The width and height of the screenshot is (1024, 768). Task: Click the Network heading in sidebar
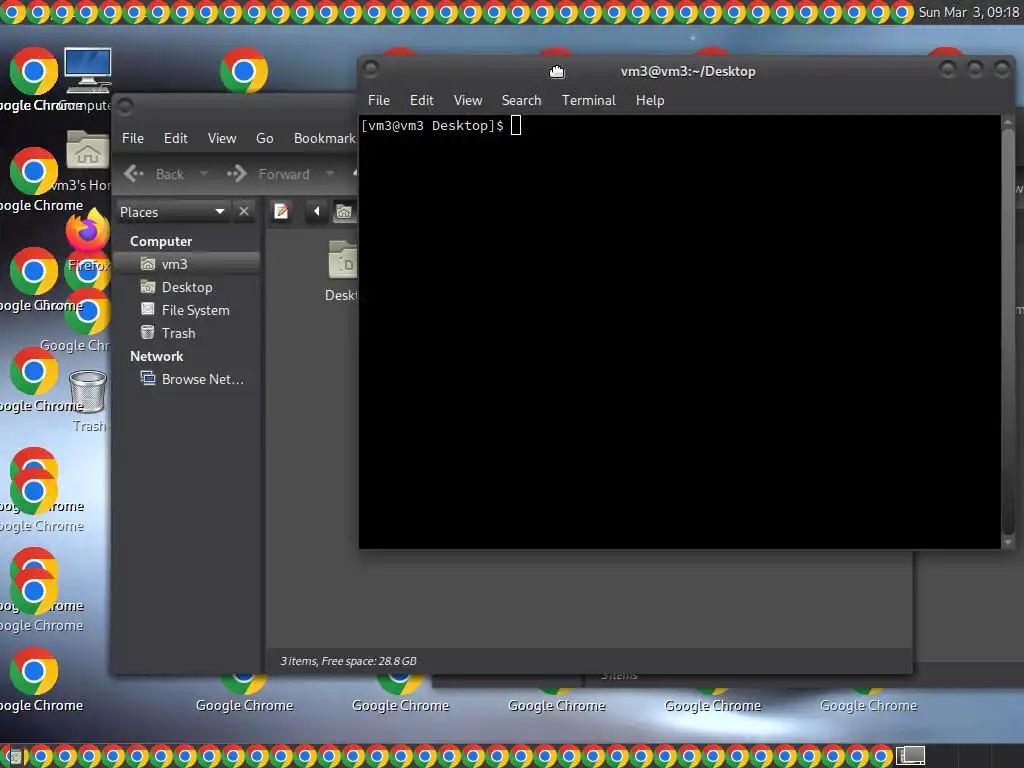pos(157,357)
